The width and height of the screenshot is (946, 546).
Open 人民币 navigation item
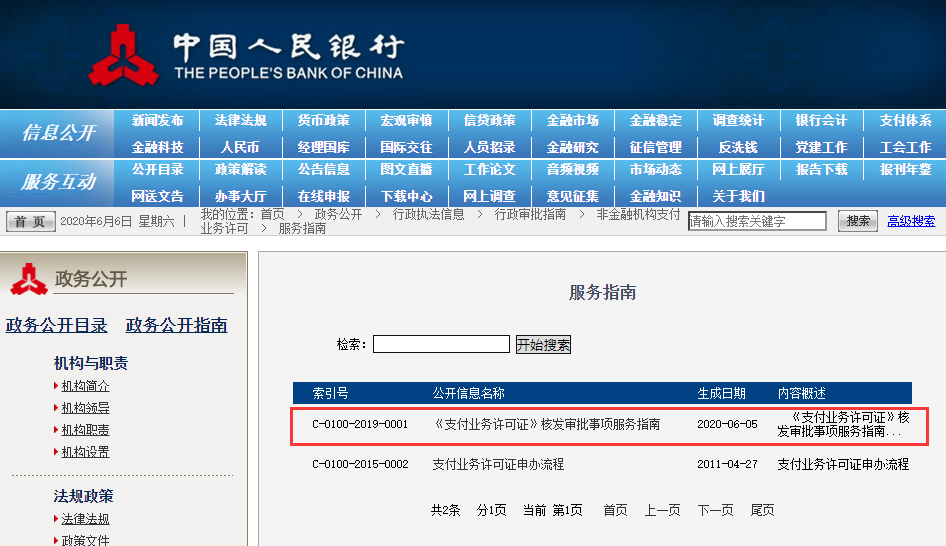(x=240, y=147)
